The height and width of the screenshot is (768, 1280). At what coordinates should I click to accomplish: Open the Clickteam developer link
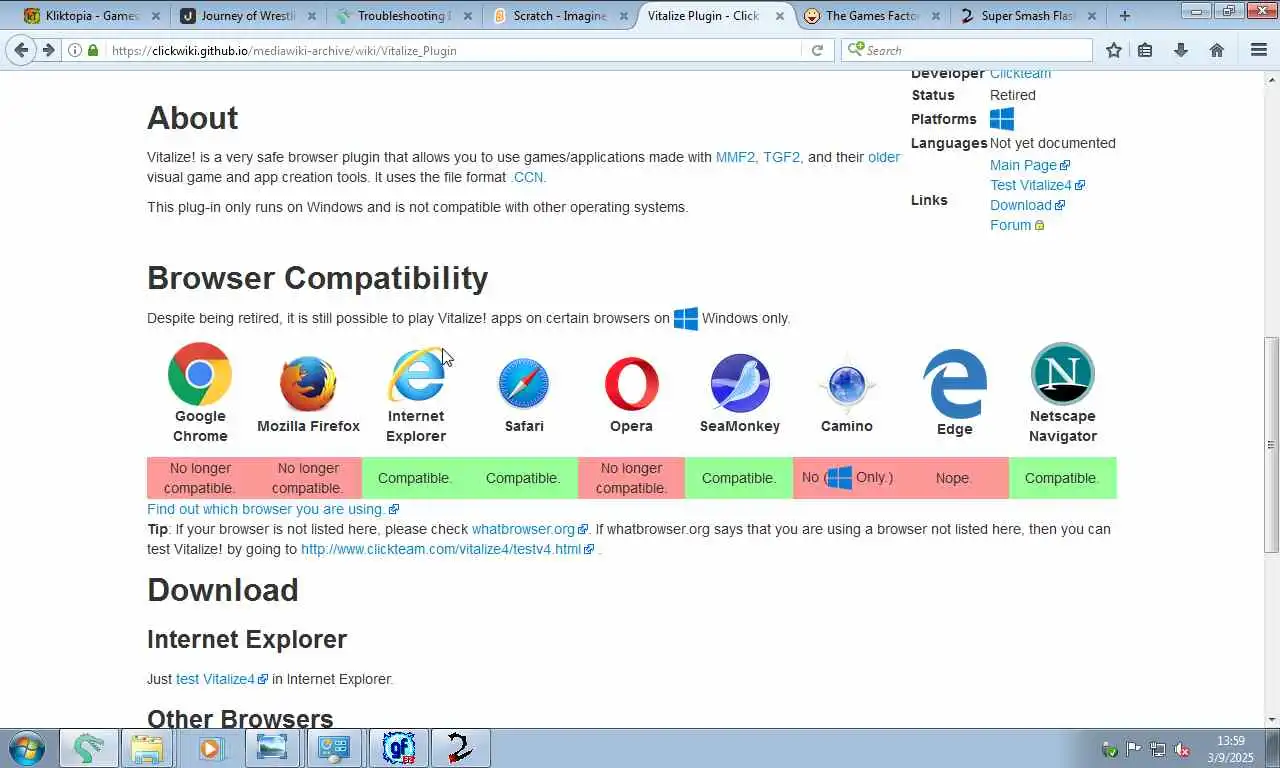point(1020,75)
